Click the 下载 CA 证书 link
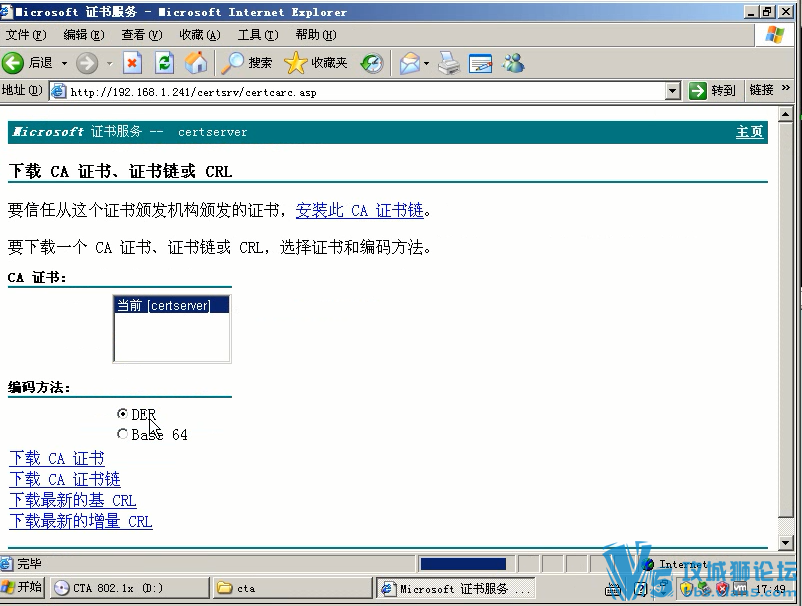The width and height of the screenshot is (802, 606). click(57, 458)
